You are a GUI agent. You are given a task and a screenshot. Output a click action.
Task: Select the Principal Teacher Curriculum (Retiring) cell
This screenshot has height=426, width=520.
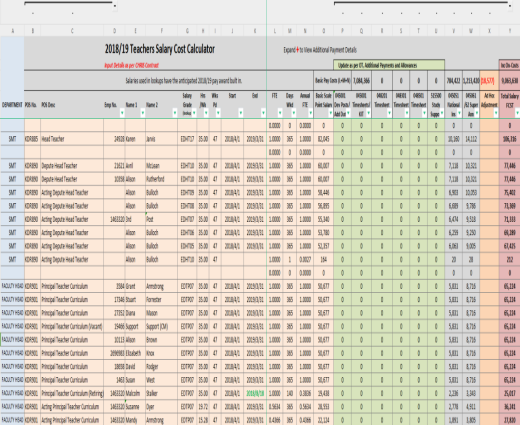pos(72,393)
